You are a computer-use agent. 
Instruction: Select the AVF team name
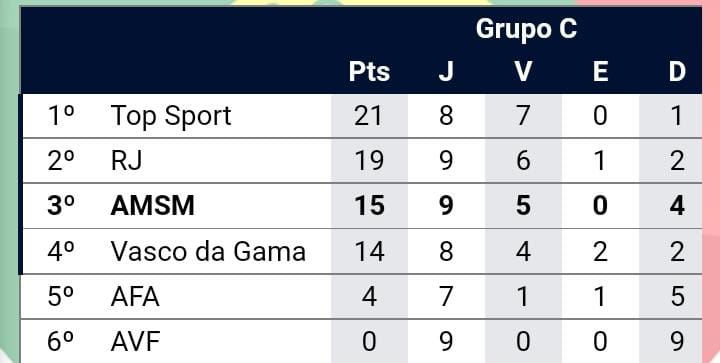click(135, 341)
